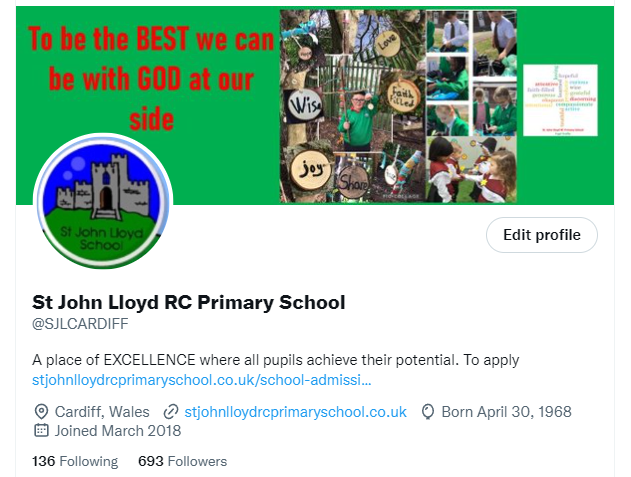Click the bio text about EXCELLENCE
This screenshot has width=631, height=477.
click(x=275, y=360)
